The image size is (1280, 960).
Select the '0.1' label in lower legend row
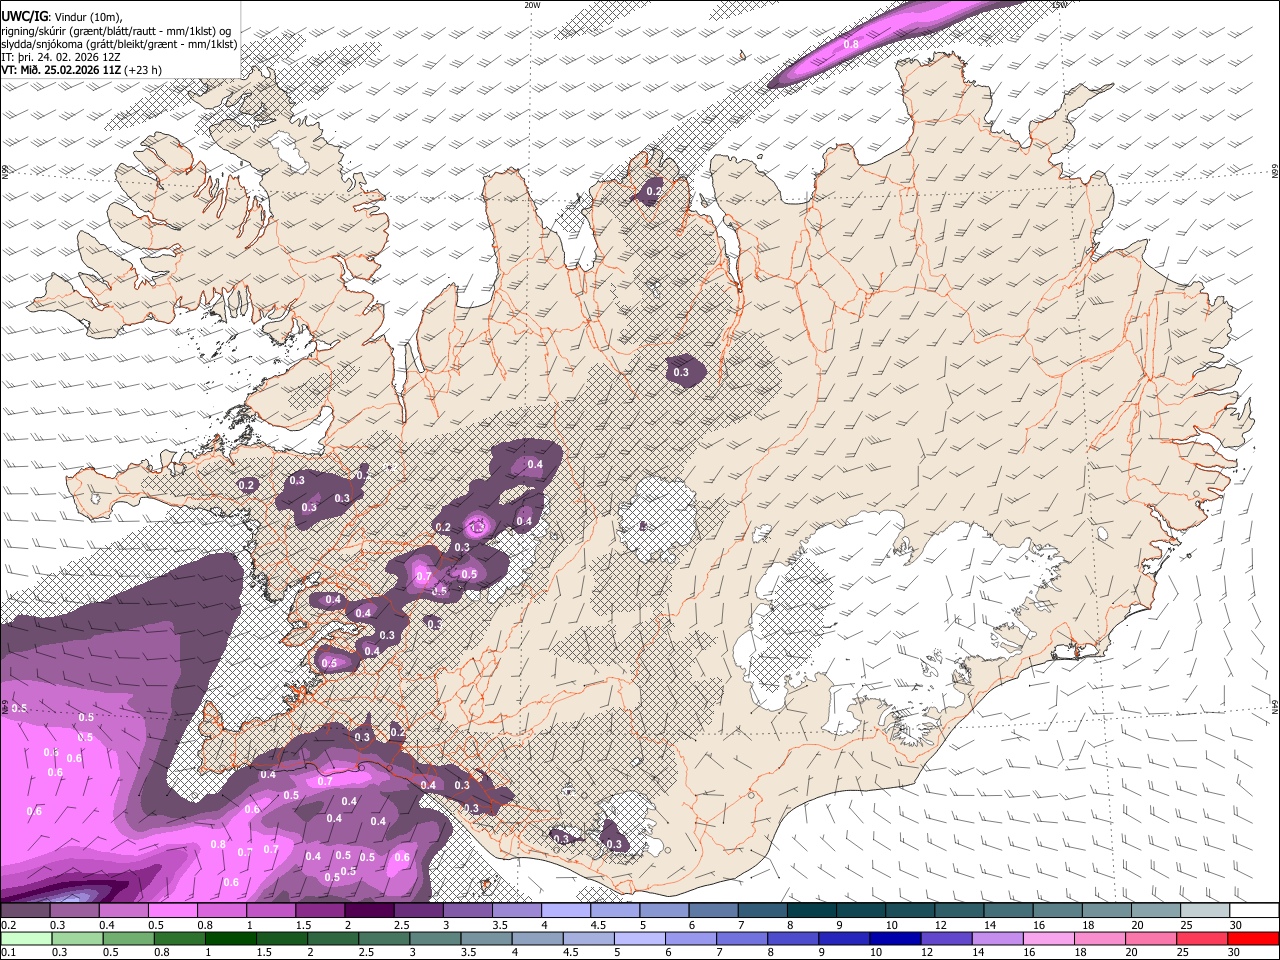(8, 952)
